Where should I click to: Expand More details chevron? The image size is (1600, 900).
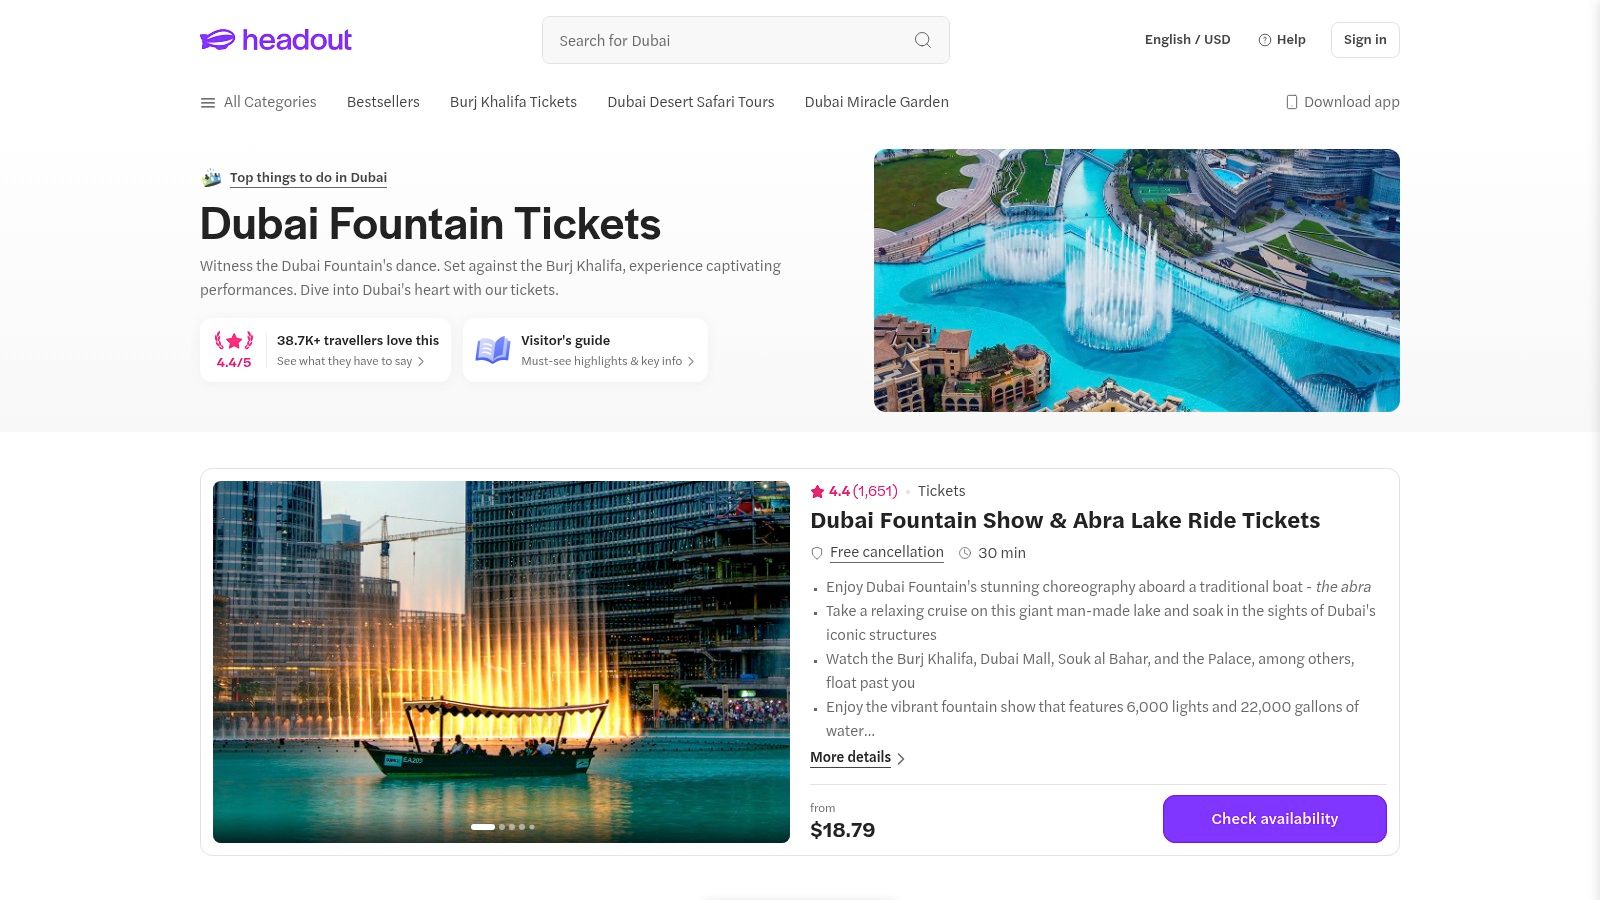point(901,759)
